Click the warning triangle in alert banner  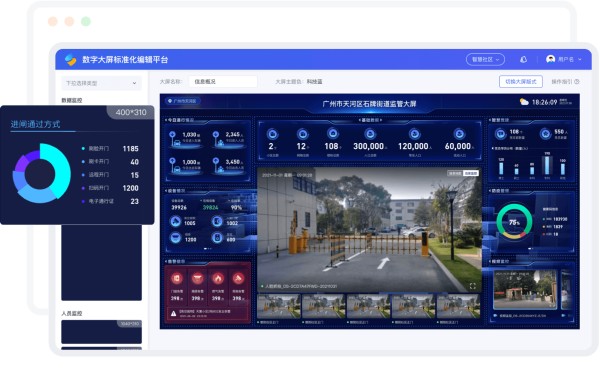click(x=173, y=314)
